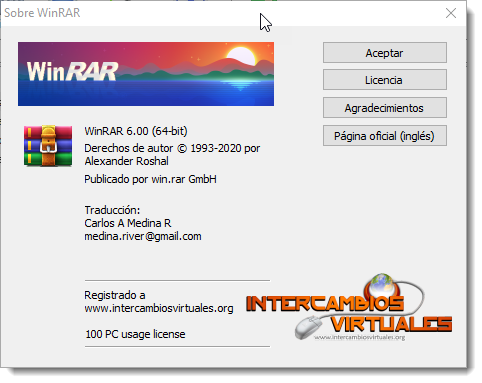Screen dimensions: 482x383
Task: Click the 'Traducción:' label
Action: pos(112,210)
